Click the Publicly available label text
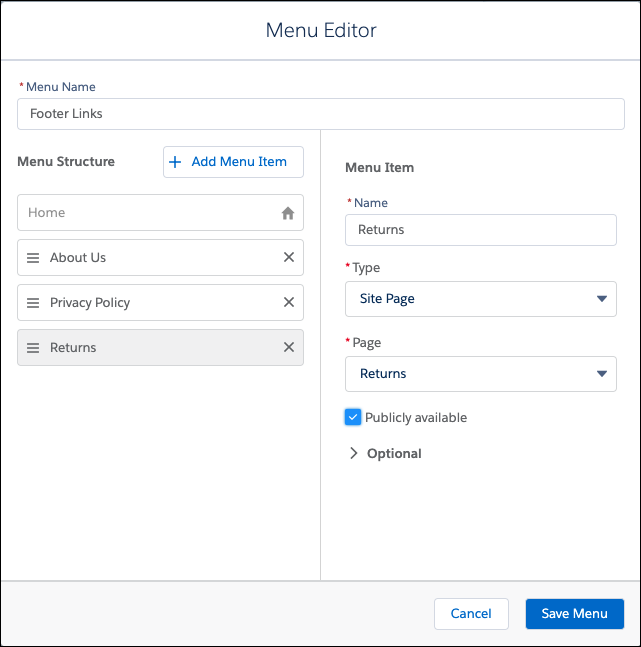This screenshot has height=647, width=641. tap(416, 418)
